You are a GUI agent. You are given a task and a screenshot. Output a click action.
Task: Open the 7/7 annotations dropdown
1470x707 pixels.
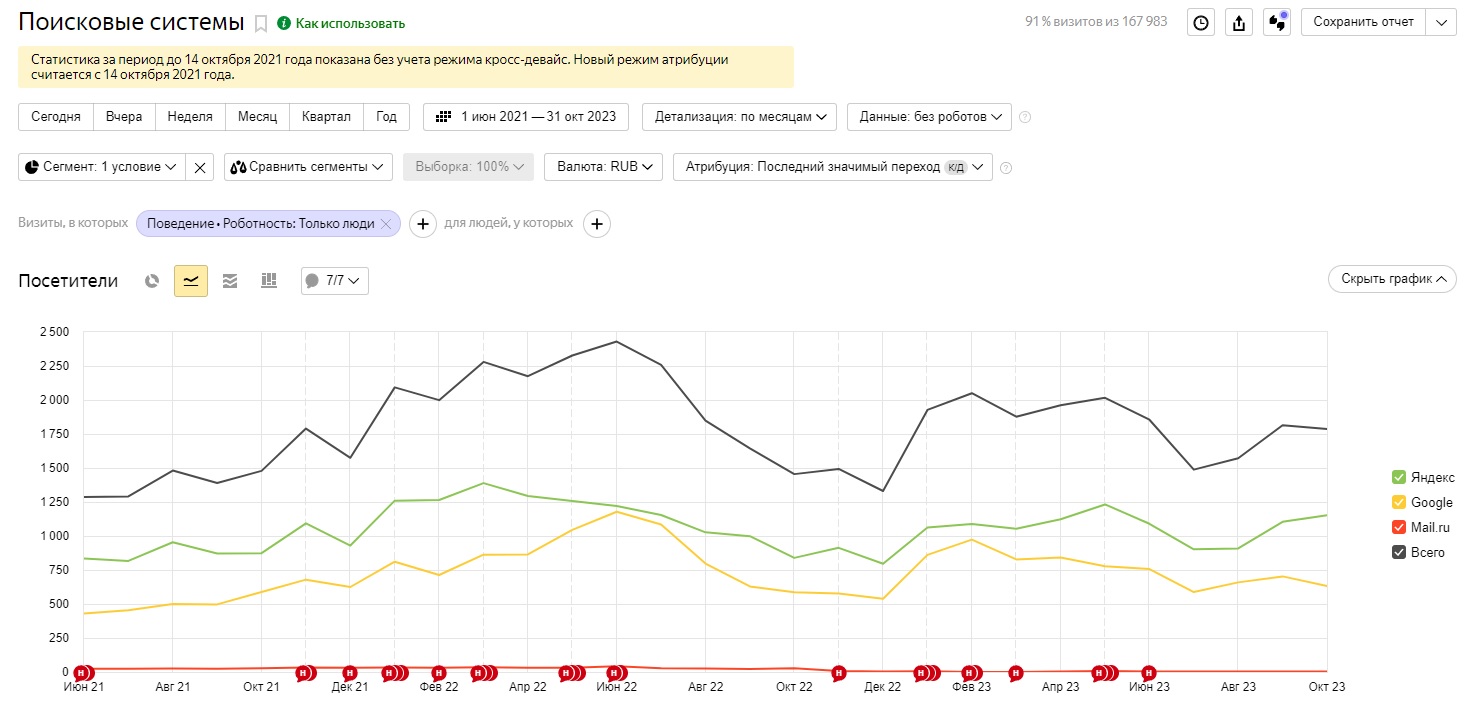pos(335,281)
